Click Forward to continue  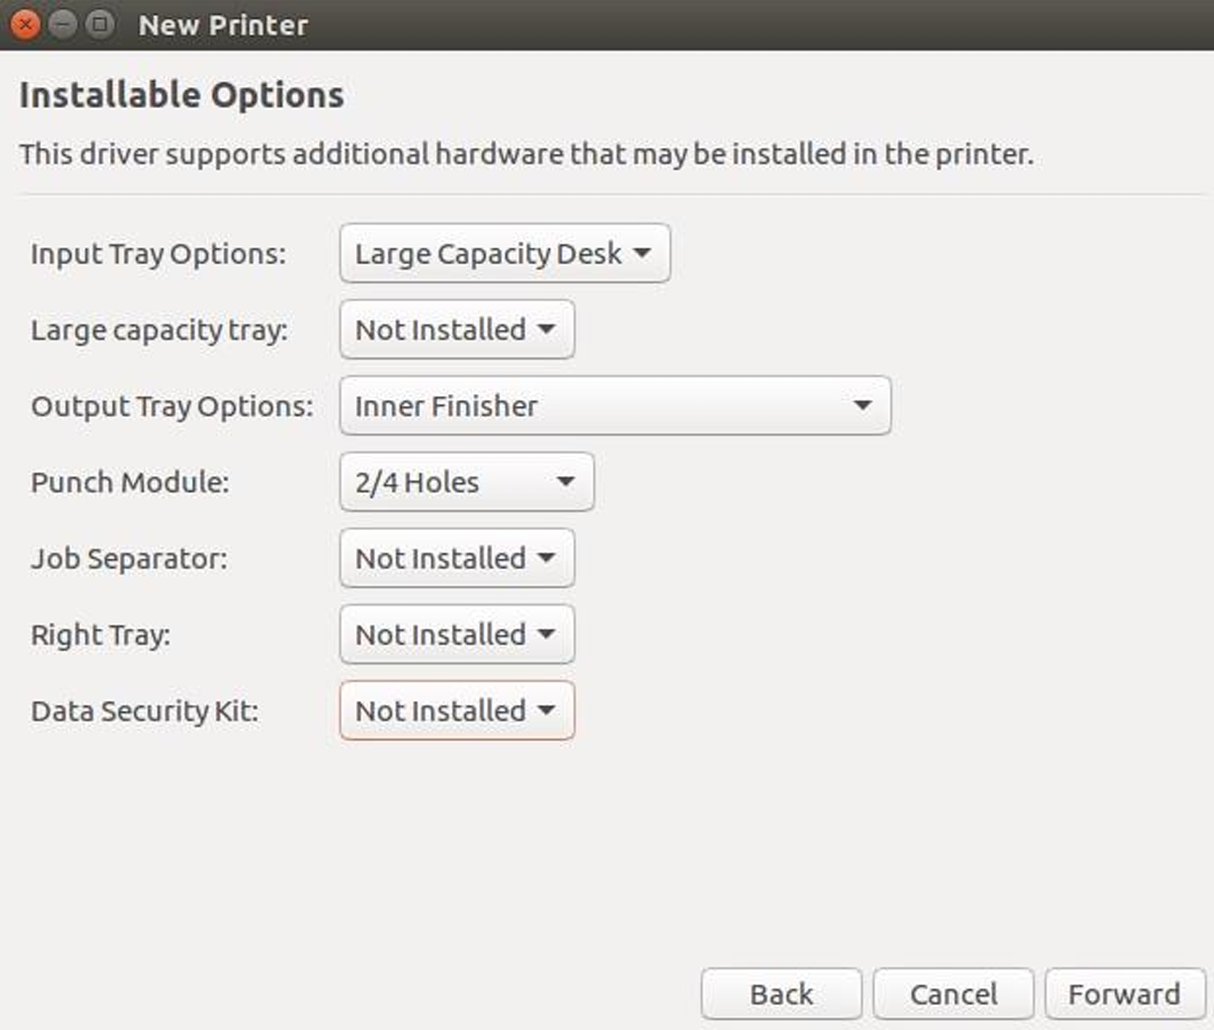pos(1125,994)
